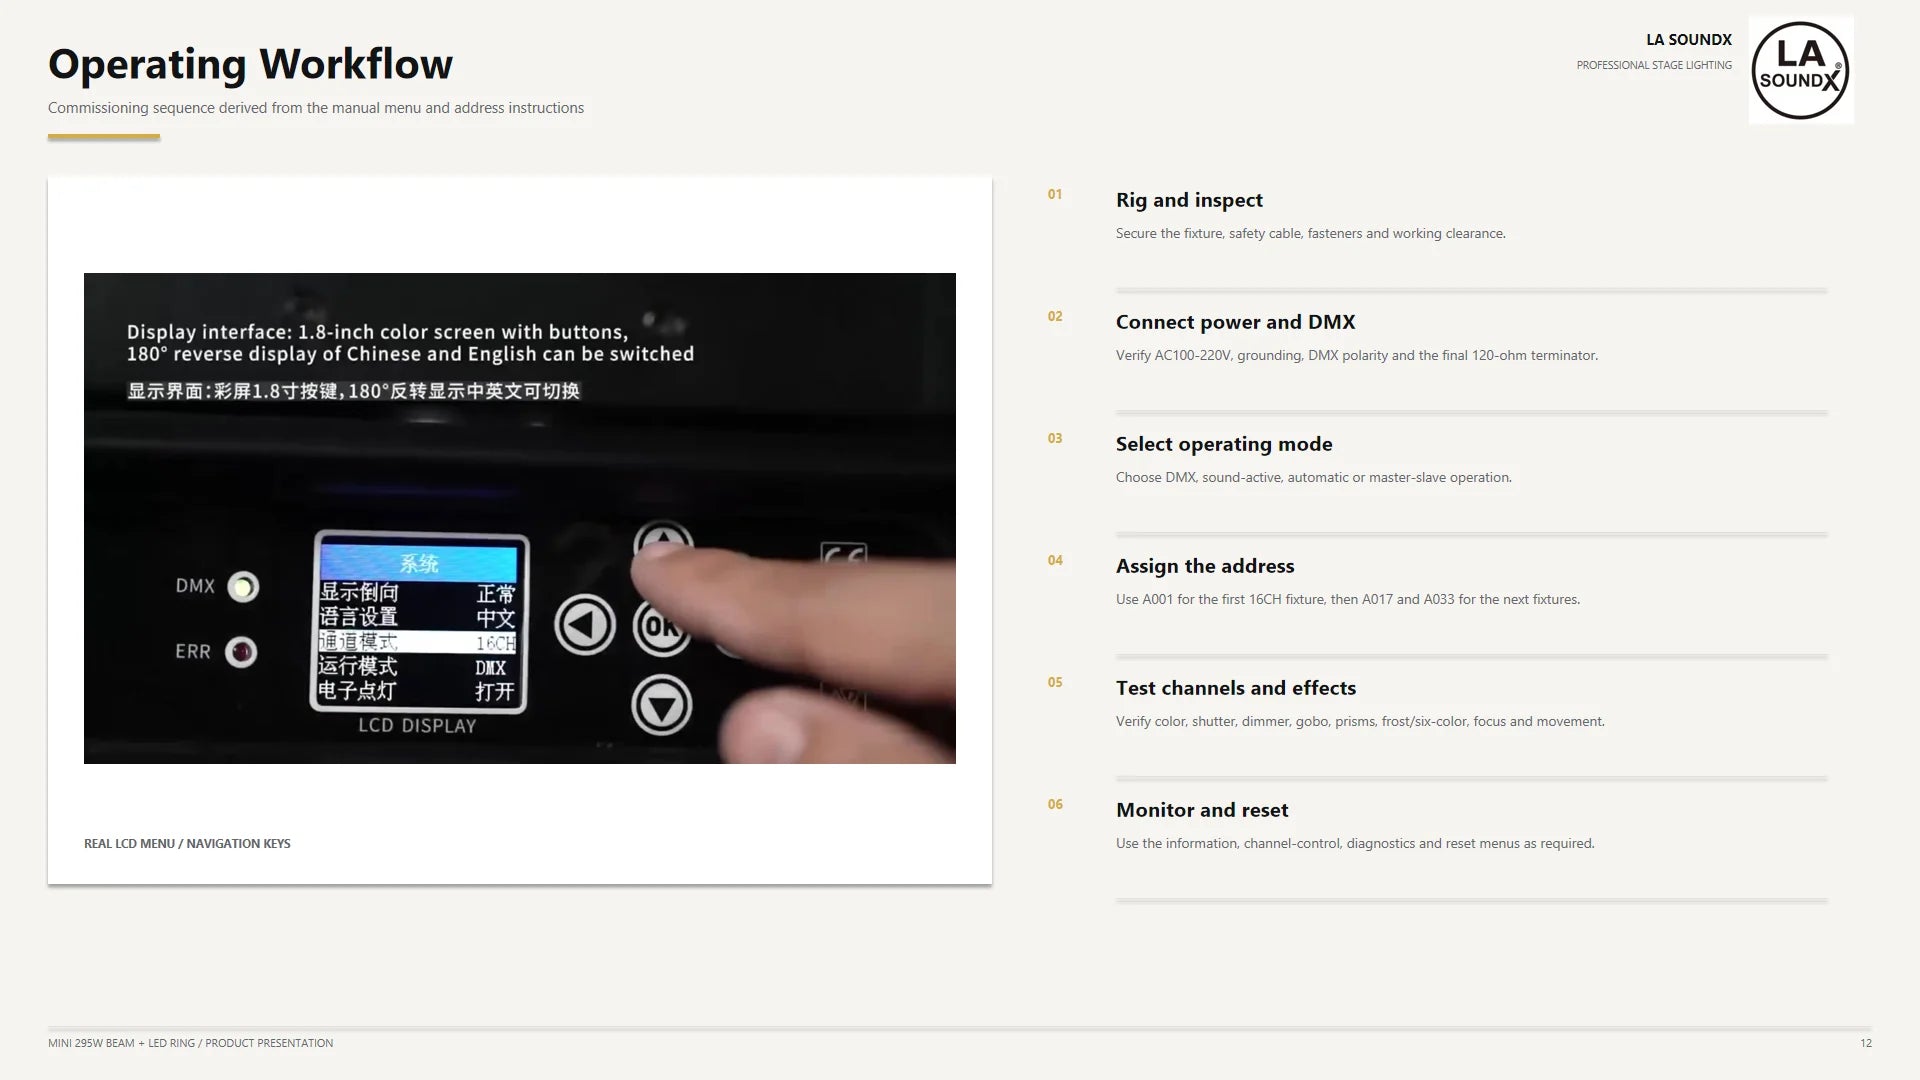Click the 电子点灯 menu row on LCD
Screen dimensions: 1920x1080
[x=418, y=691]
